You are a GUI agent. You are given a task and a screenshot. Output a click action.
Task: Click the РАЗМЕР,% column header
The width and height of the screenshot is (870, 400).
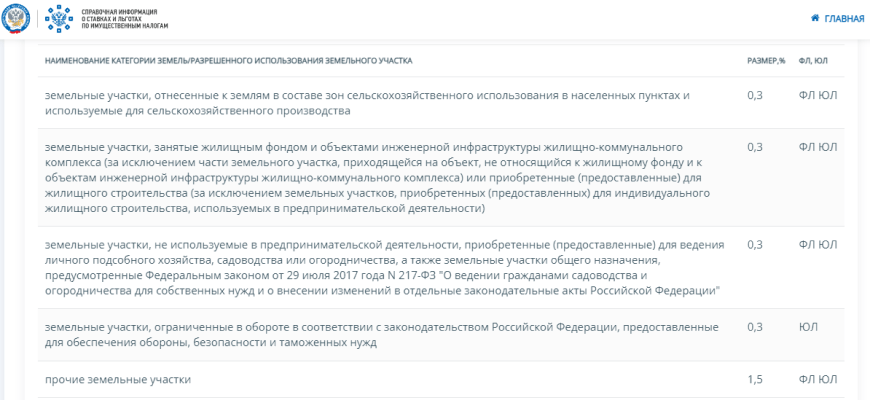(766, 61)
